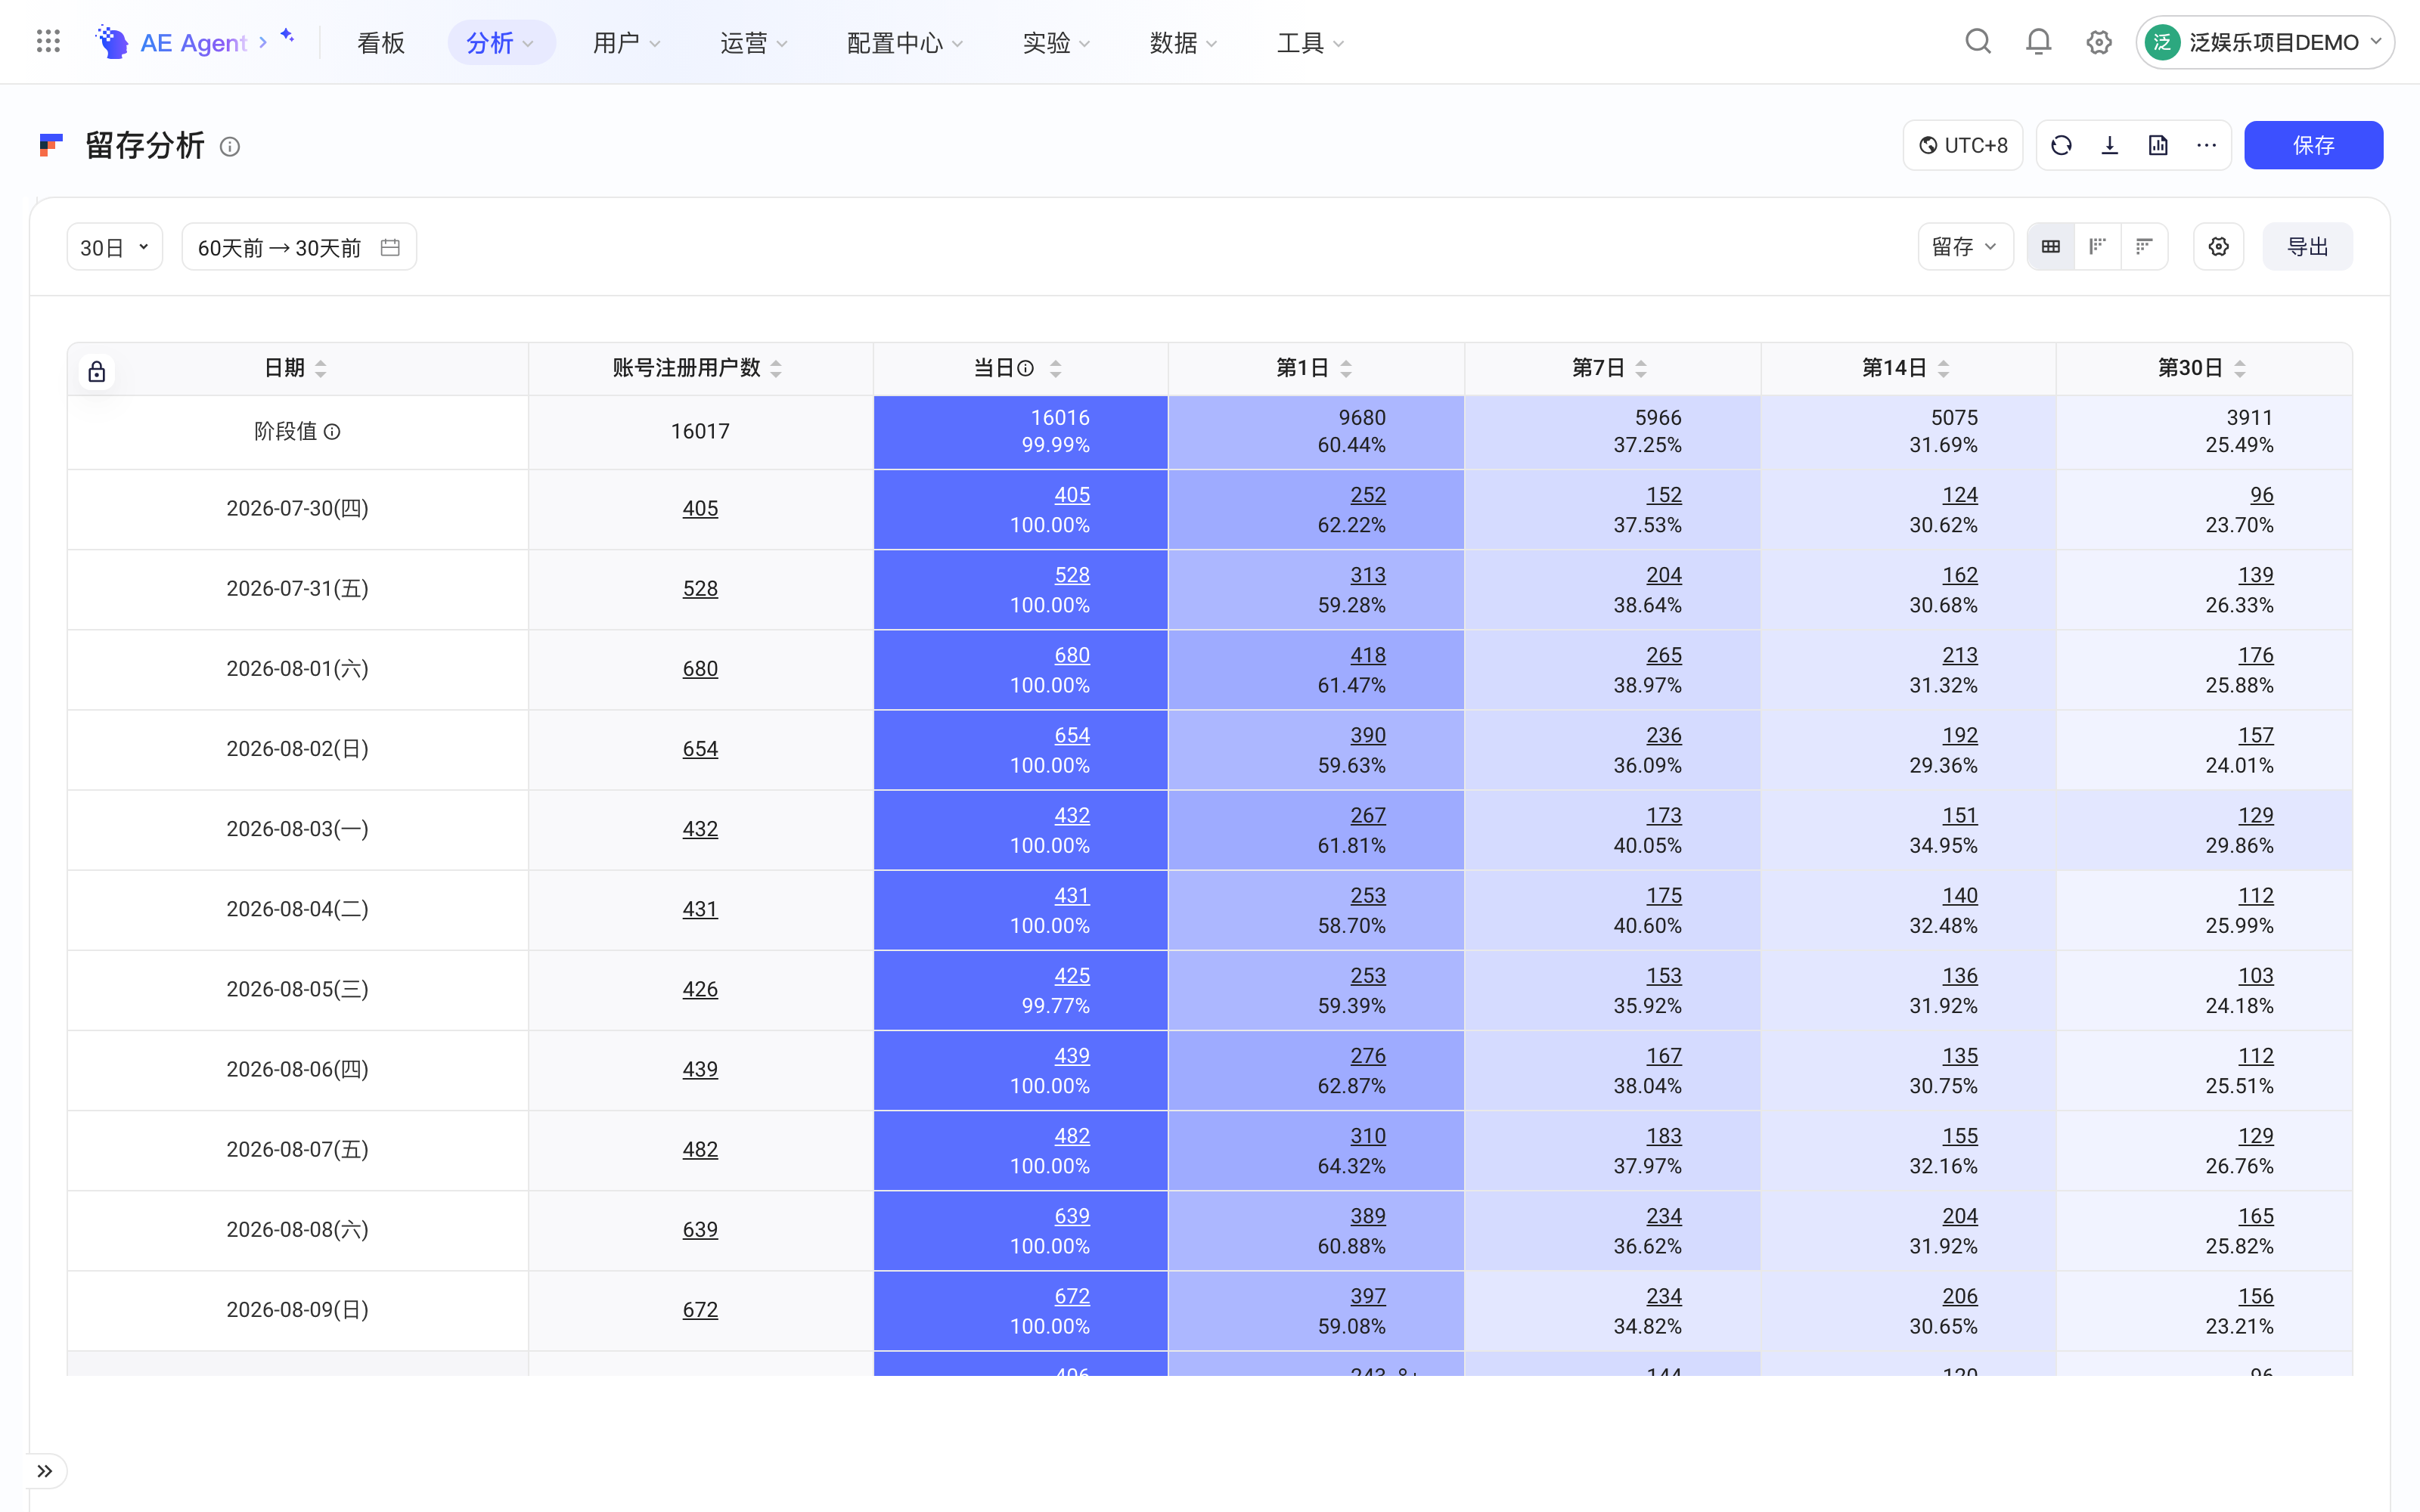Screen dimensions: 2420x1512
Task: Sort by 第1日 column
Action: point(1346,369)
